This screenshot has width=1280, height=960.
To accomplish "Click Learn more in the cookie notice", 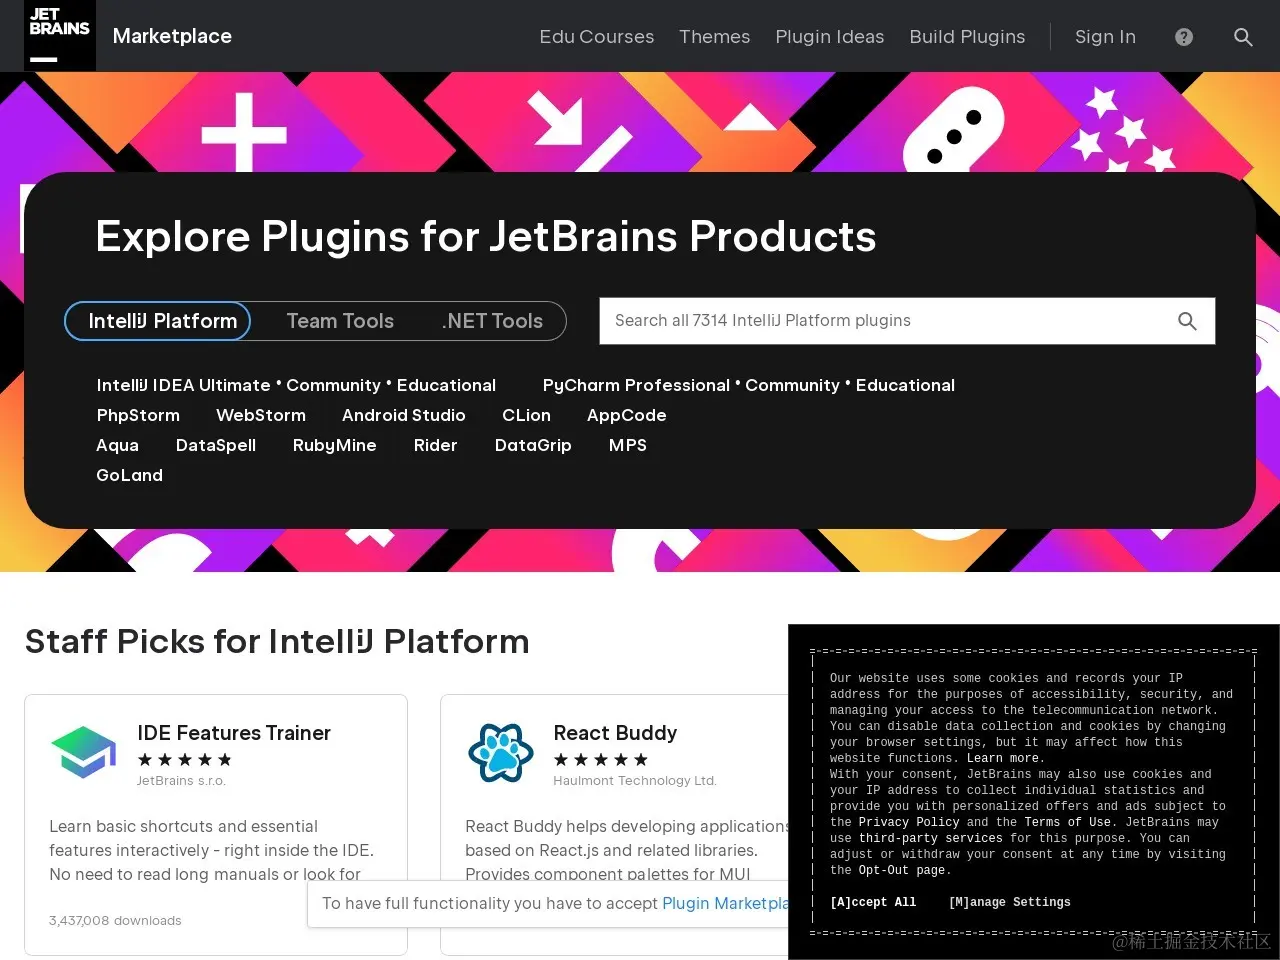I will [1004, 758].
